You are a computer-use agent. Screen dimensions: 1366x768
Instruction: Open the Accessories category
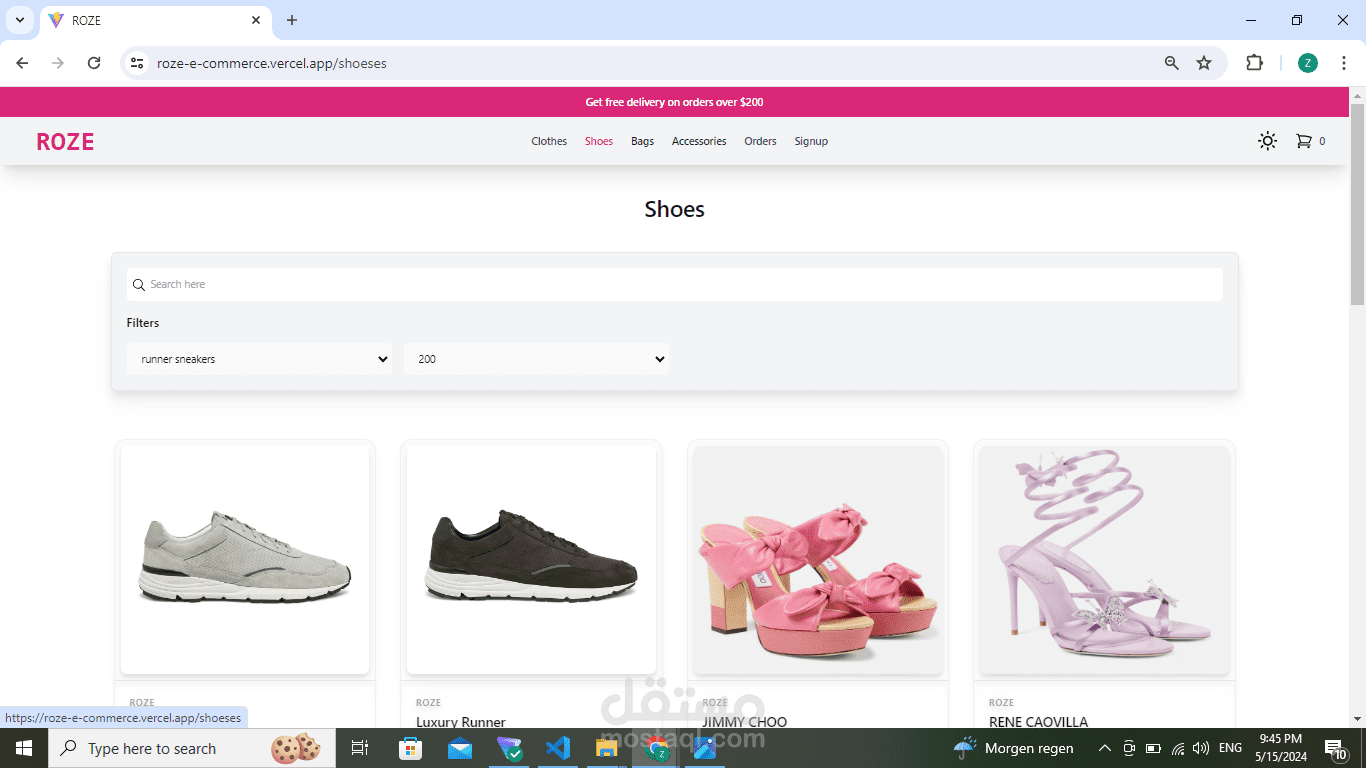[699, 141]
